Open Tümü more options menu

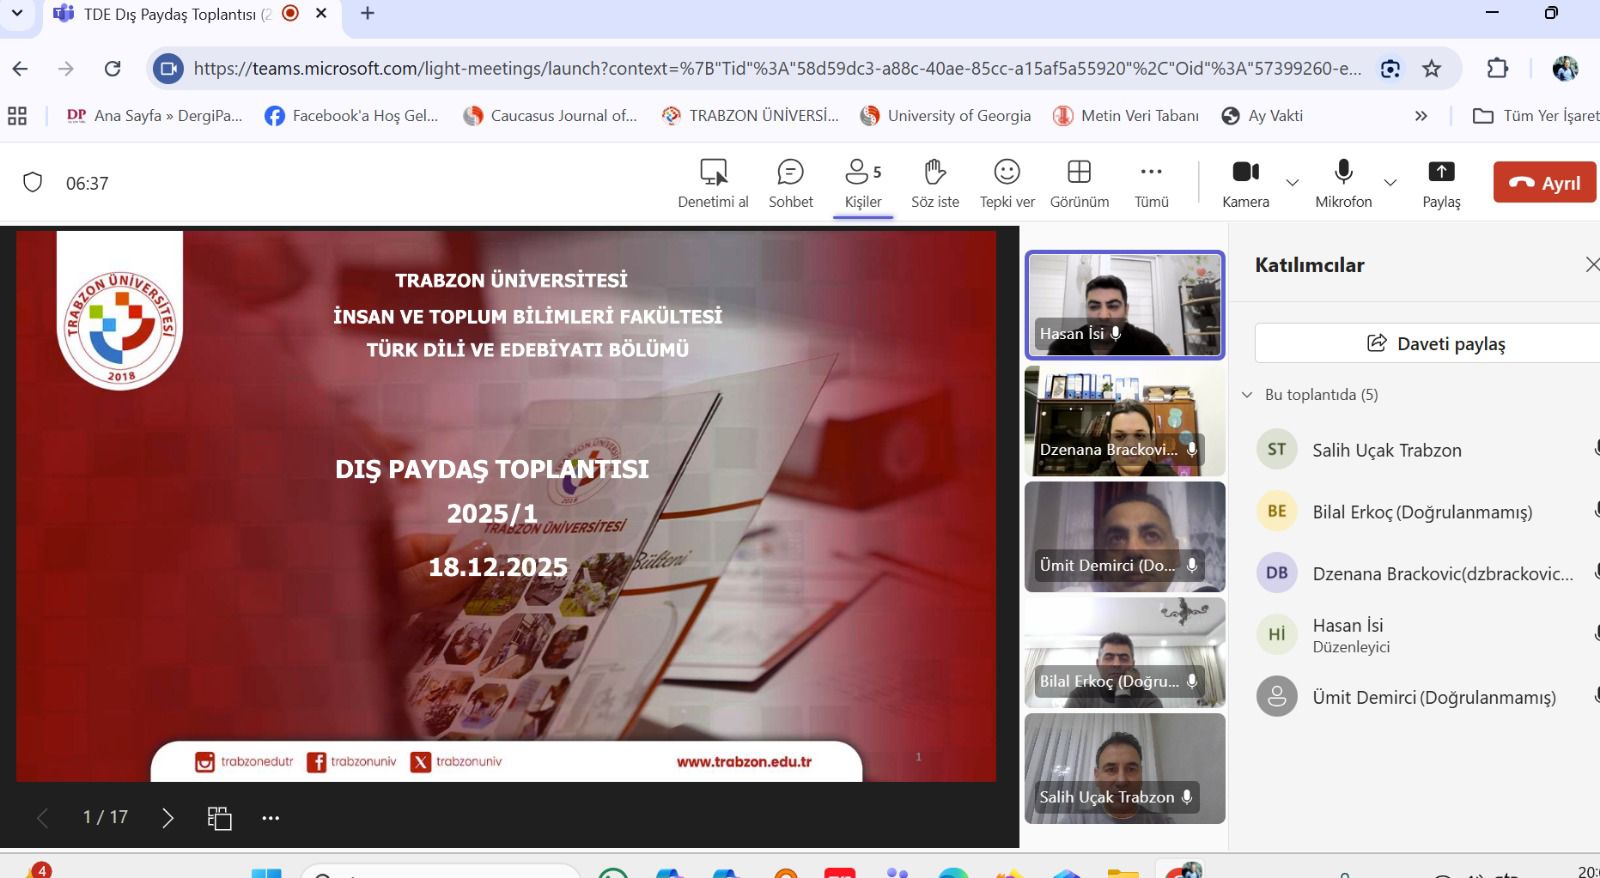pyautogui.click(x=1151, y=183)
